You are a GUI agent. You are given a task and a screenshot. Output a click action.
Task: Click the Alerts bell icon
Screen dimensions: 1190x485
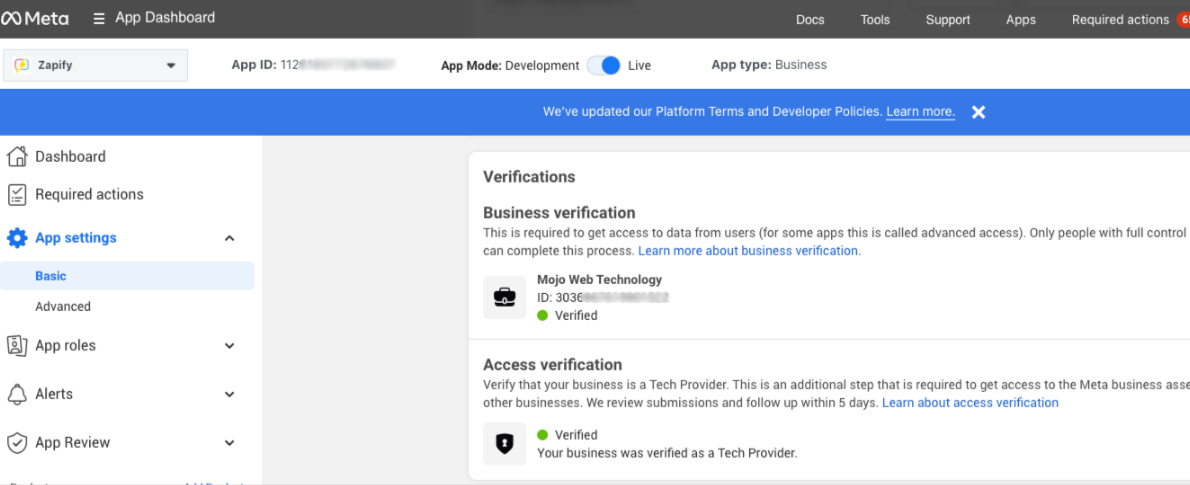(17, 394)
